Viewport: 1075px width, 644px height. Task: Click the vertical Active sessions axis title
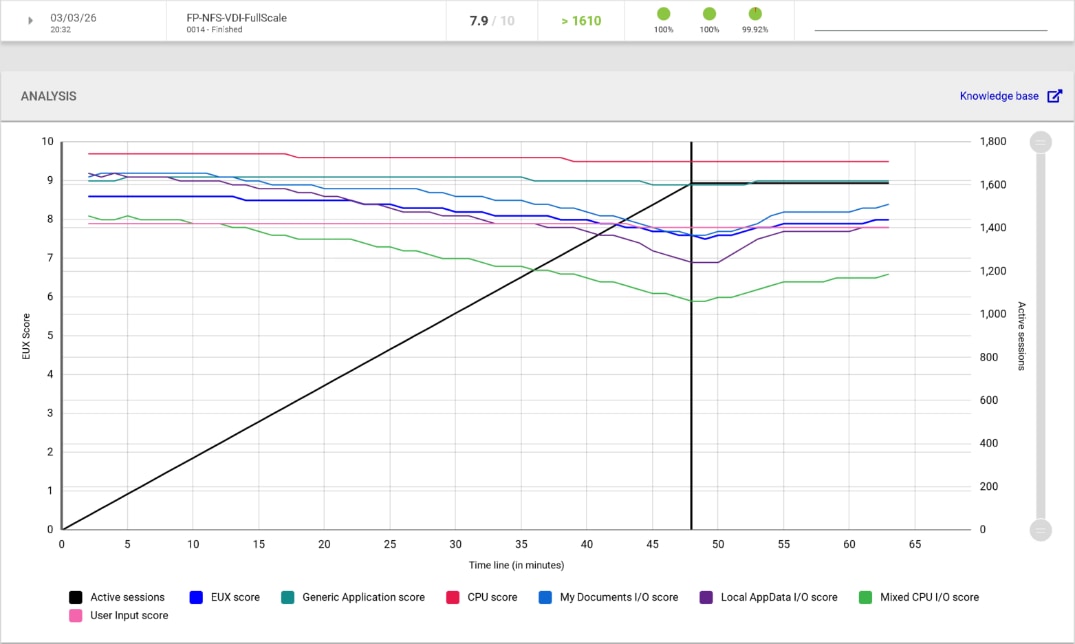(1022, 336)
